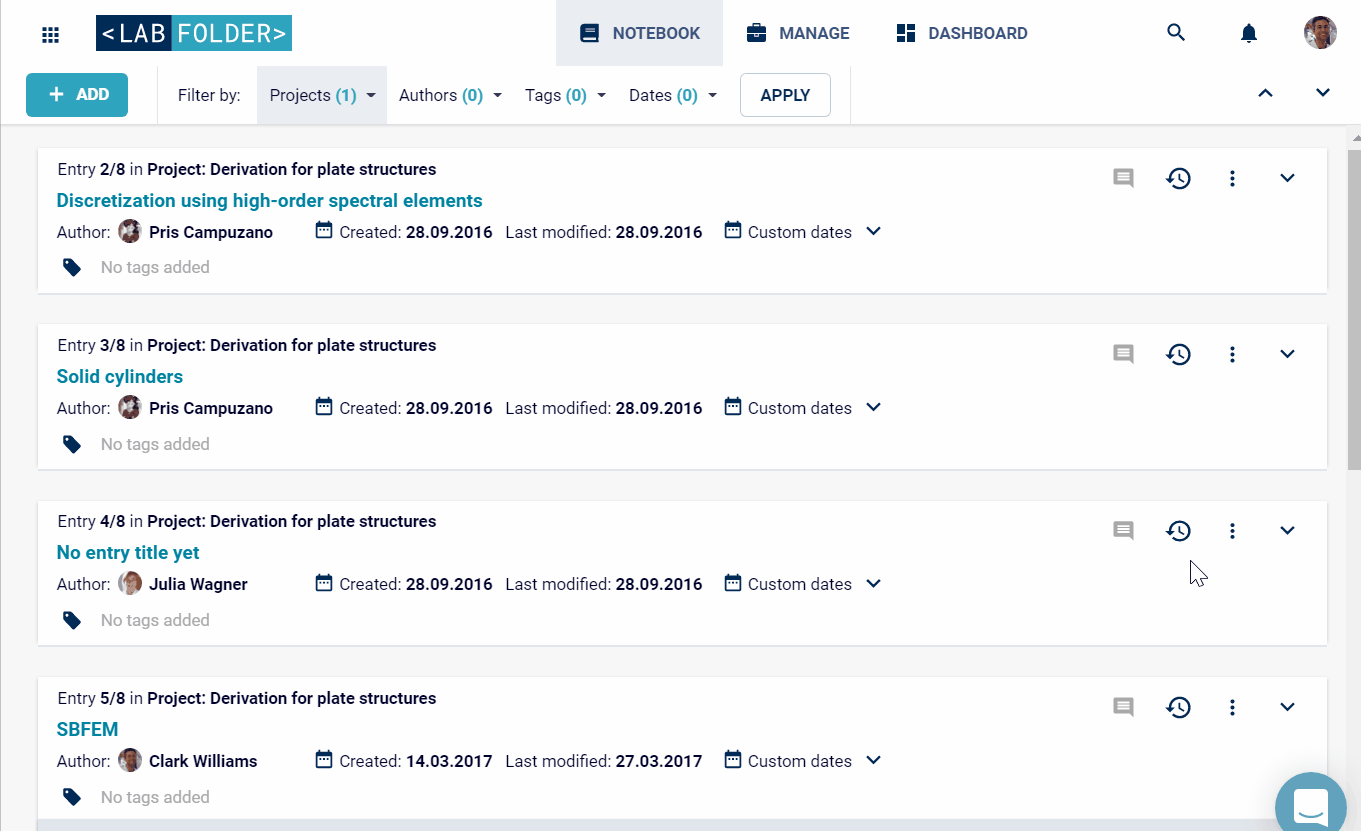The image size is (1361, 831).
Task: Add tags to Discretization entry
Action: 155,267
